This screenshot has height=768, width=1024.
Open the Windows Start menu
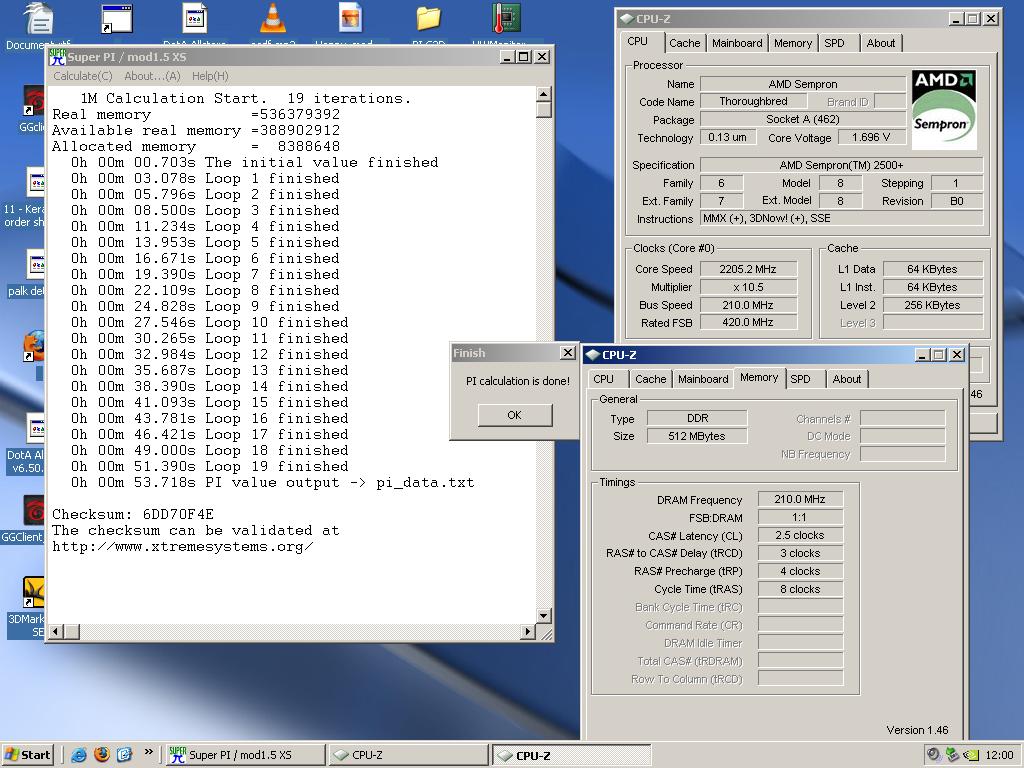(x=27, y=755)
